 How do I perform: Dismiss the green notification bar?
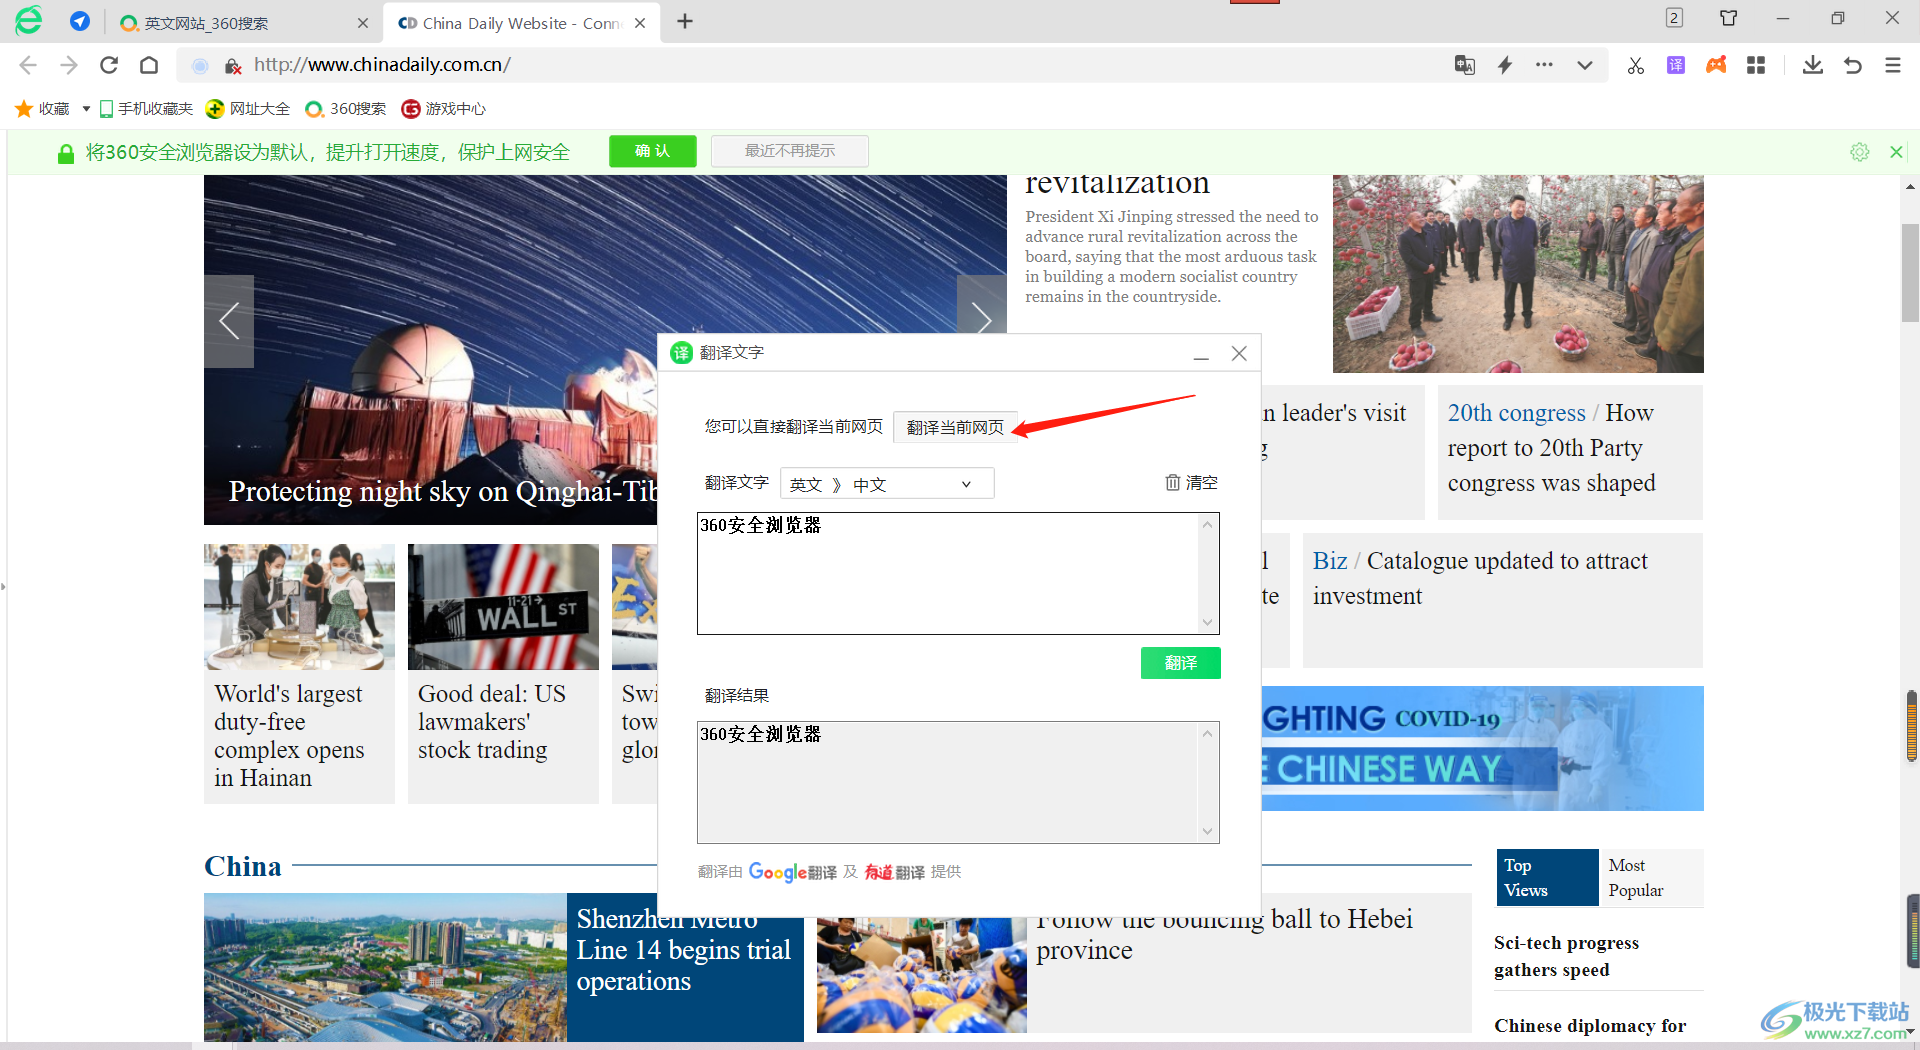pyautogui.click(x=1896, y=152)
